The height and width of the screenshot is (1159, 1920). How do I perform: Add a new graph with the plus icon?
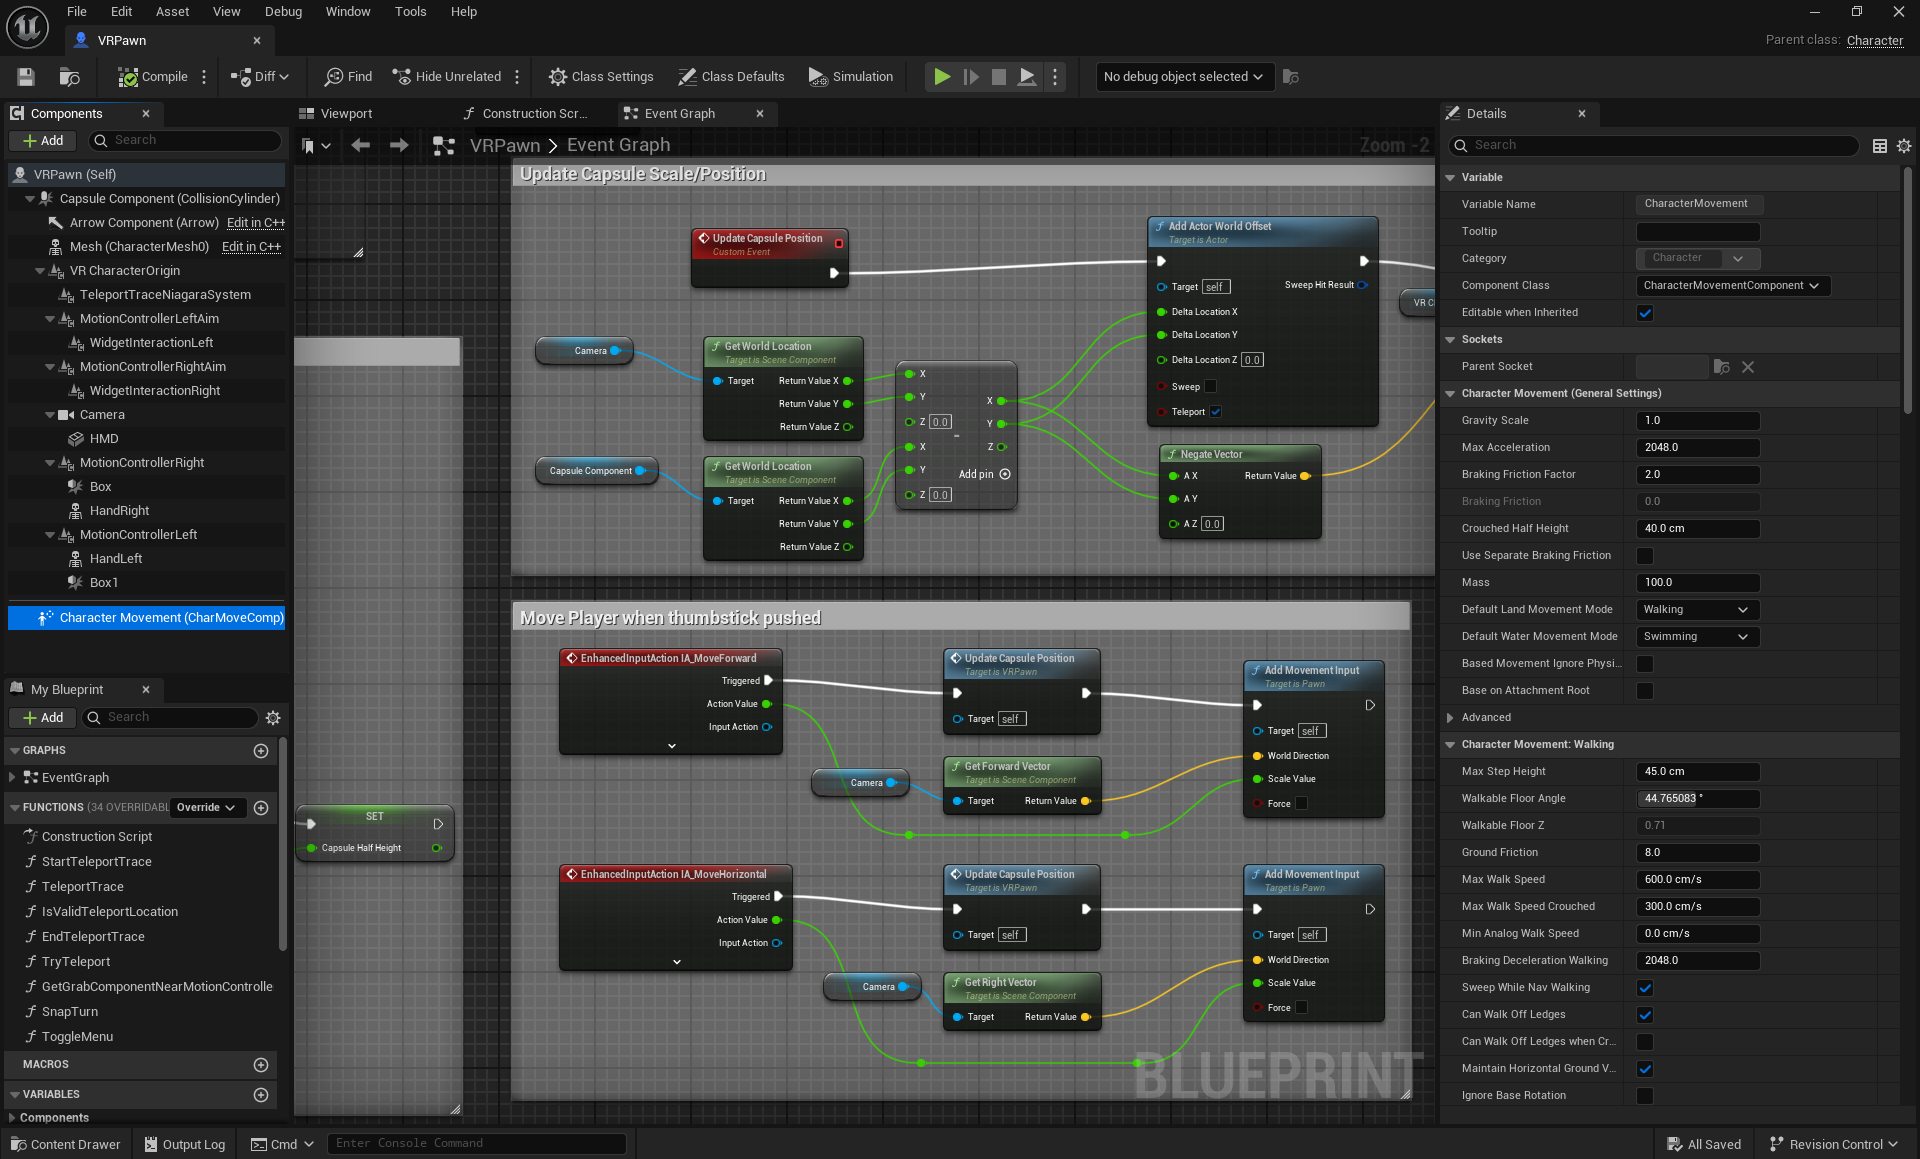(x=261, y=751)
